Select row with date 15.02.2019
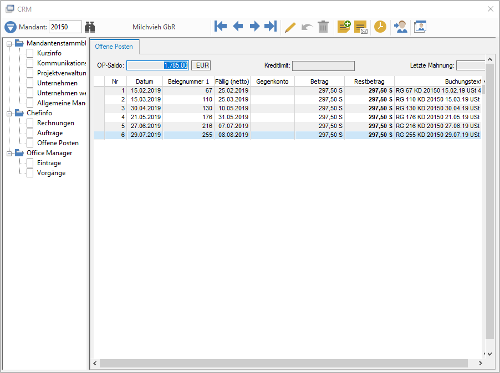The image size is (500, 373). click(287, 91)
